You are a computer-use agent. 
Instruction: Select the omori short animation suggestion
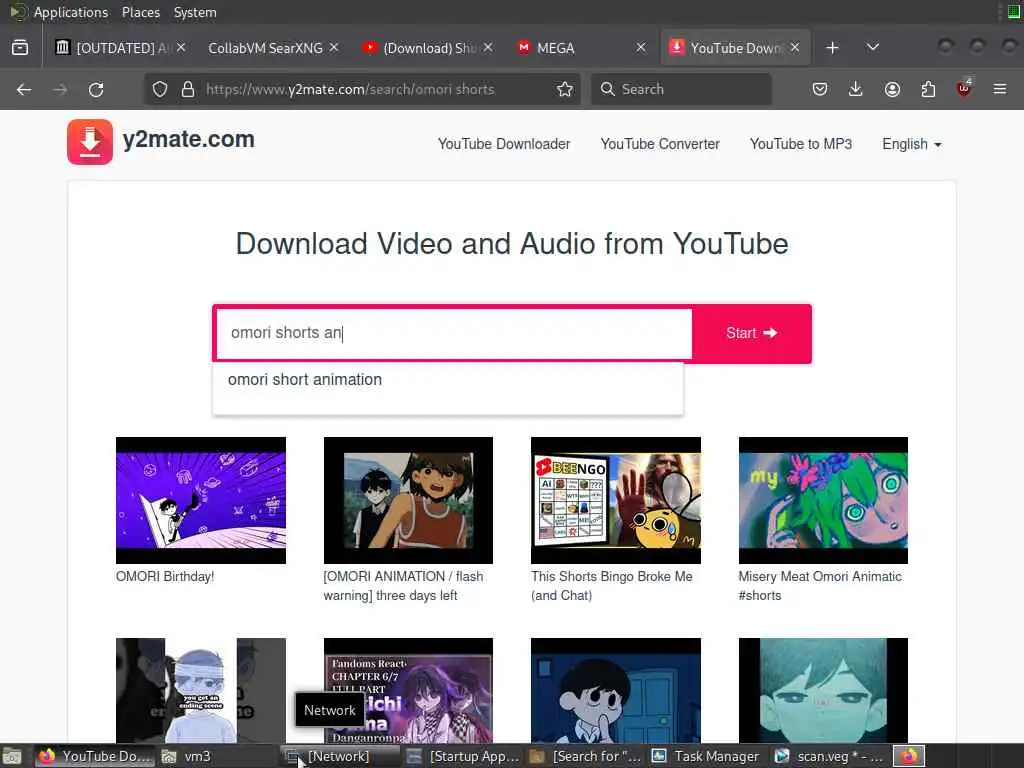[447, 379]
